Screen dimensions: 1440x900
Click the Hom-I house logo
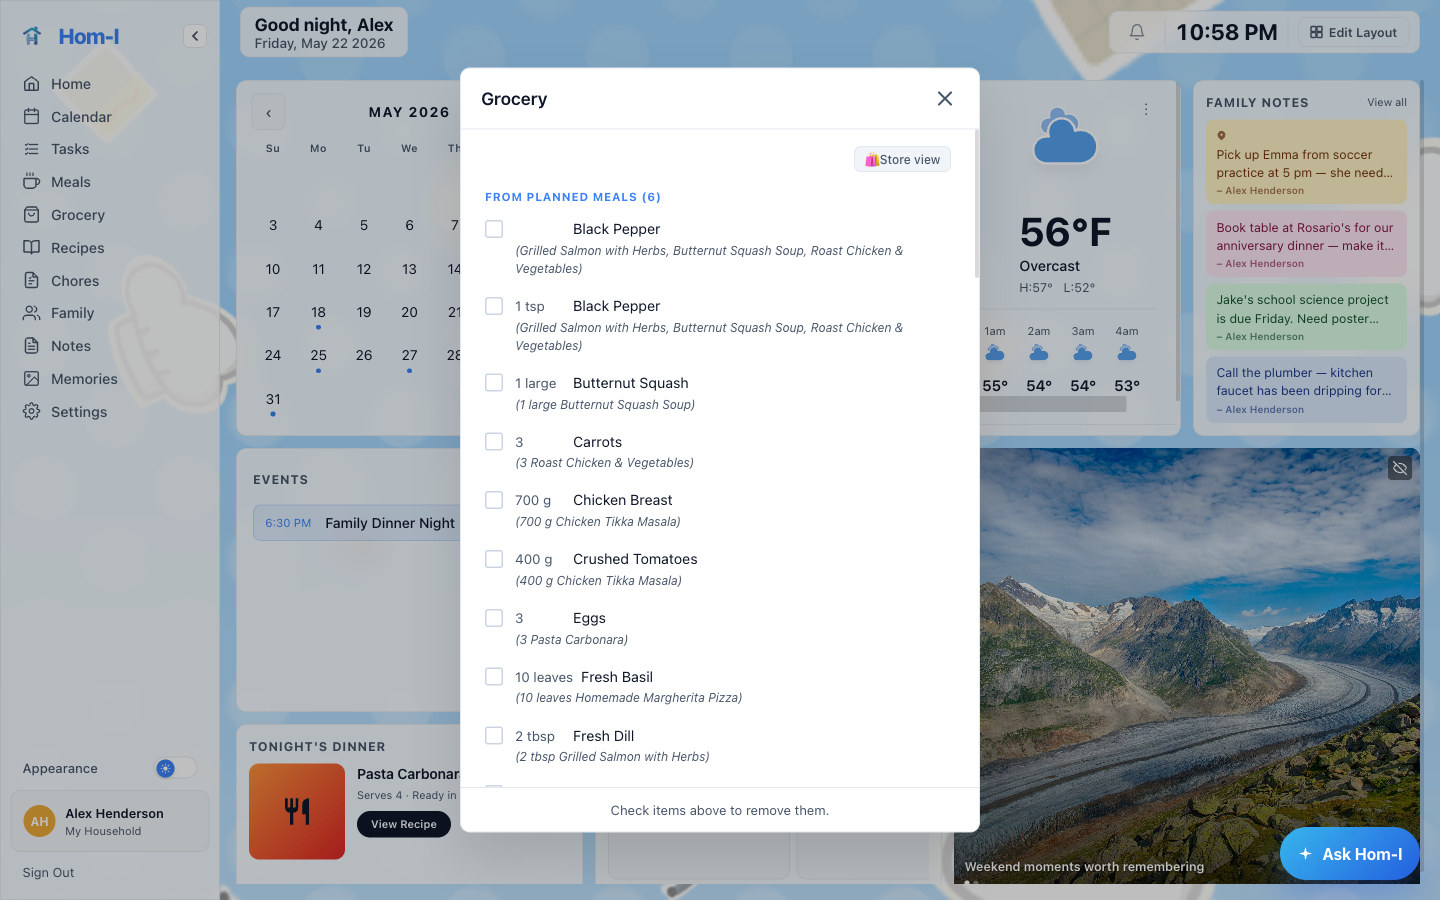click(x=33, y=36)
